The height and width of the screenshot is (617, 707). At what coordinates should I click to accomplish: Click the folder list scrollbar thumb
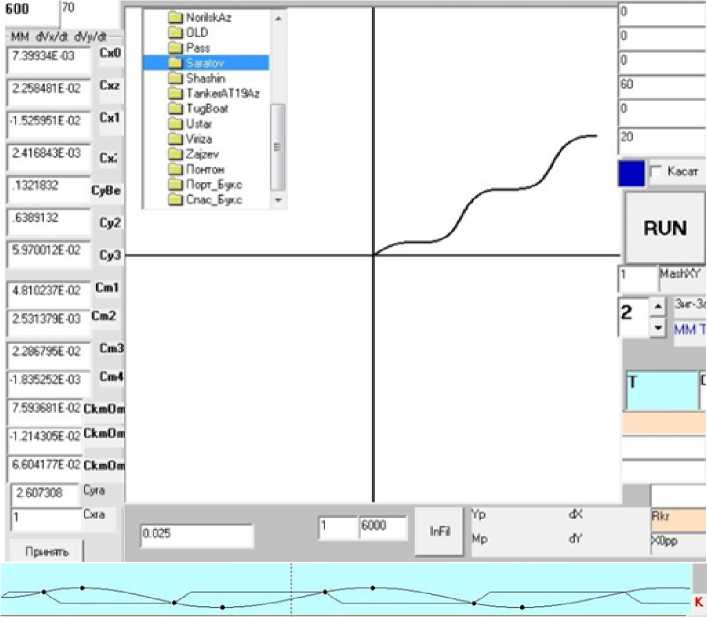[x=278, y=147]
